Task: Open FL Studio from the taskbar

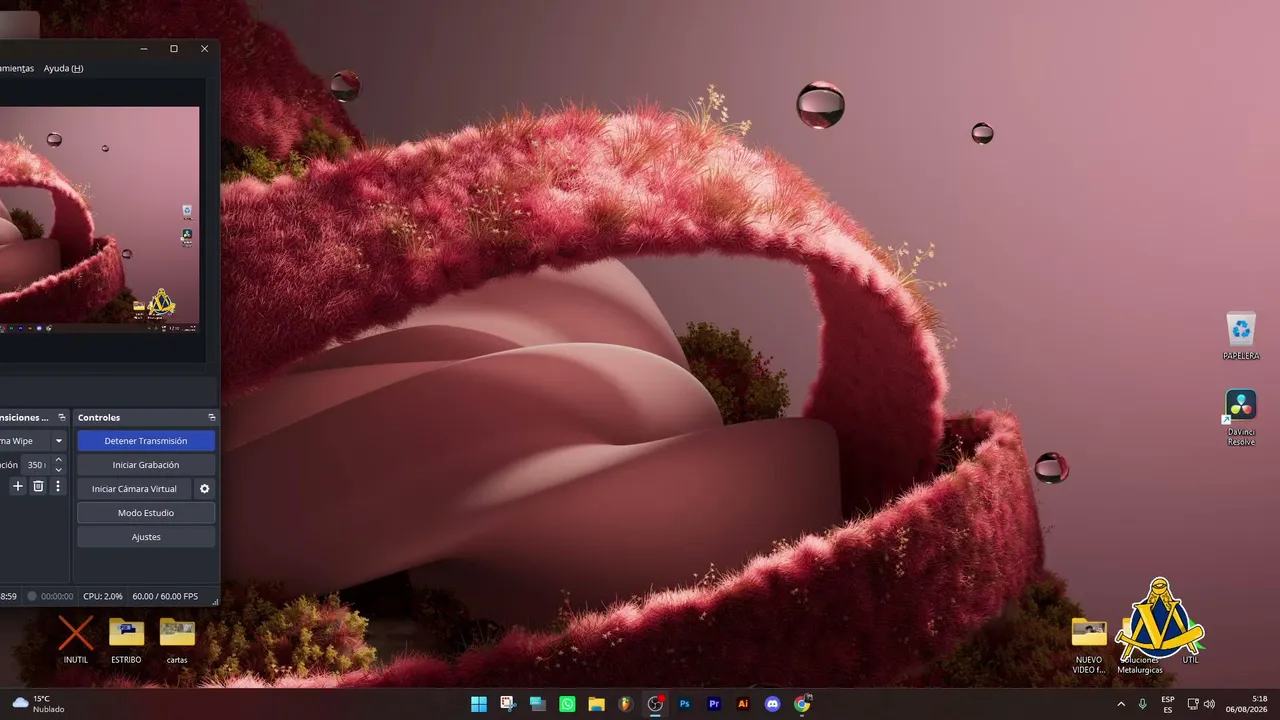Action: point(626,704)
